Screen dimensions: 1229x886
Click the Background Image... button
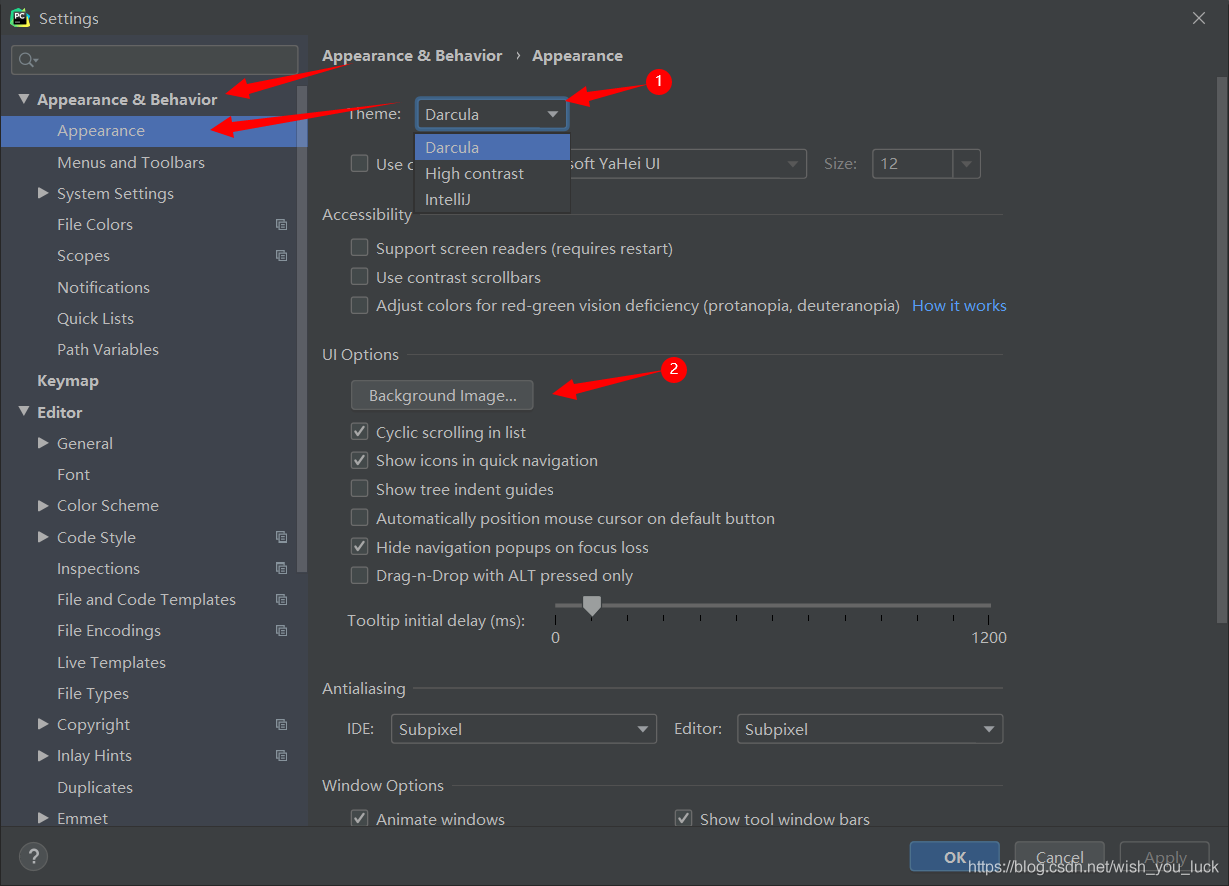tap(442, 396)
